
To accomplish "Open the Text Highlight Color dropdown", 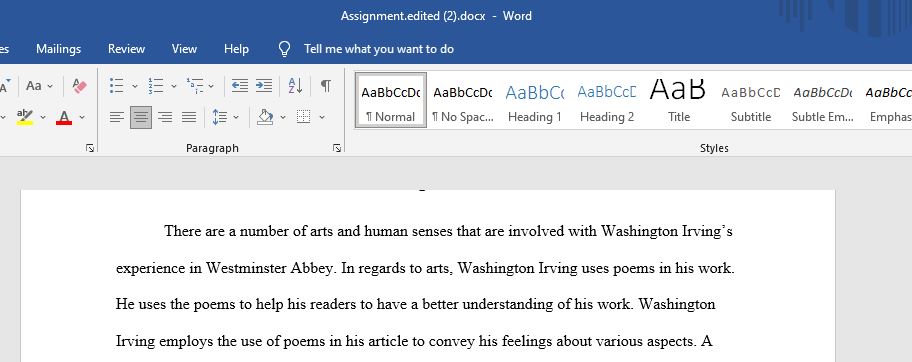I will (x=43, y=118).
